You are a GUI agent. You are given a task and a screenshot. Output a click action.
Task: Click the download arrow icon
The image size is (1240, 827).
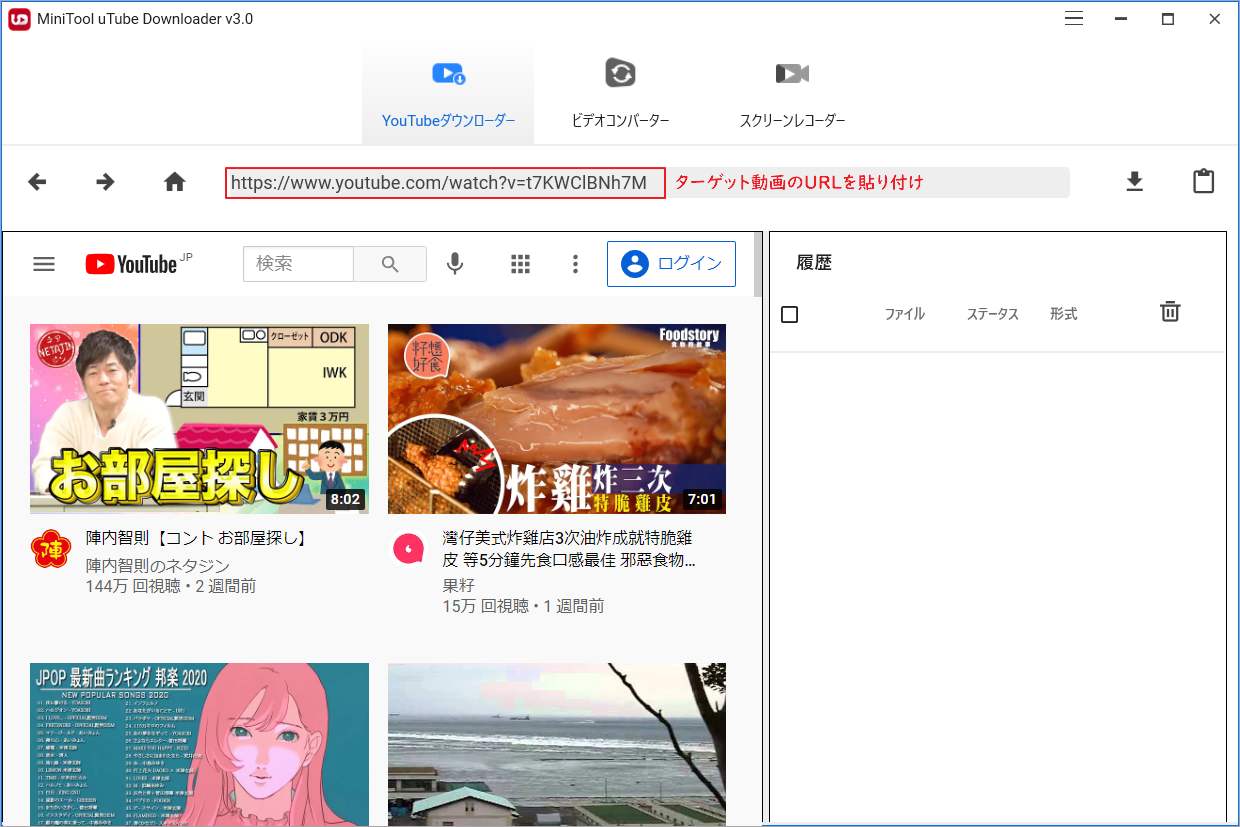(1134, 182)
